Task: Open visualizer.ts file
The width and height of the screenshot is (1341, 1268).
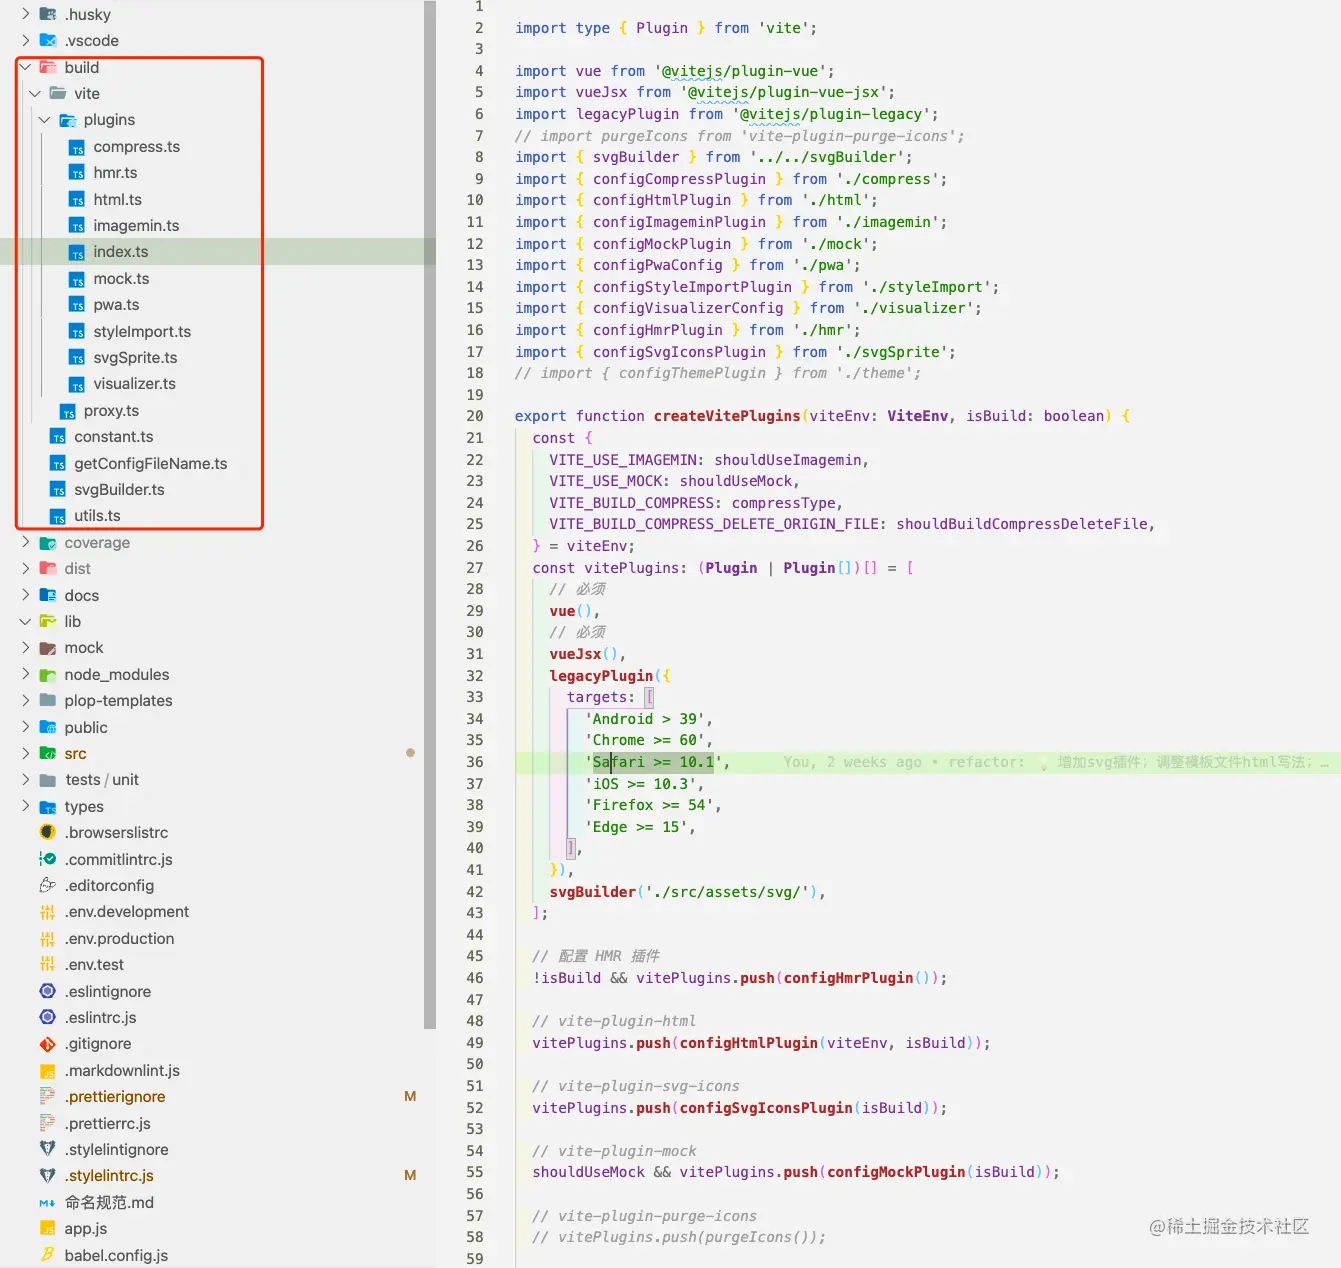Action: (x=134, y=384)
